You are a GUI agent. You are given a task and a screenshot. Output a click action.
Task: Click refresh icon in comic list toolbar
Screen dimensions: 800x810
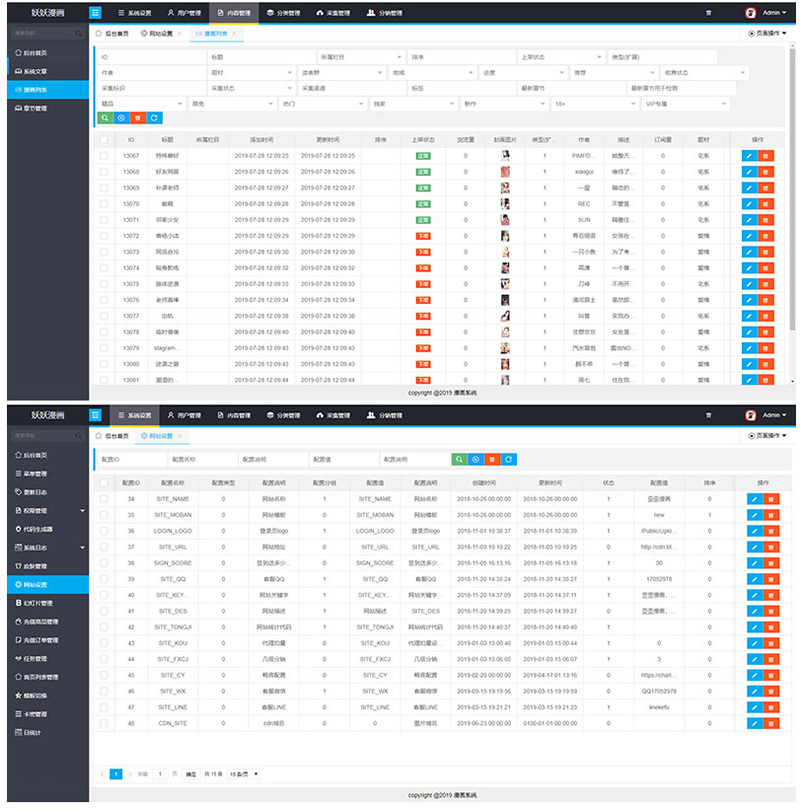click(154, 118)
